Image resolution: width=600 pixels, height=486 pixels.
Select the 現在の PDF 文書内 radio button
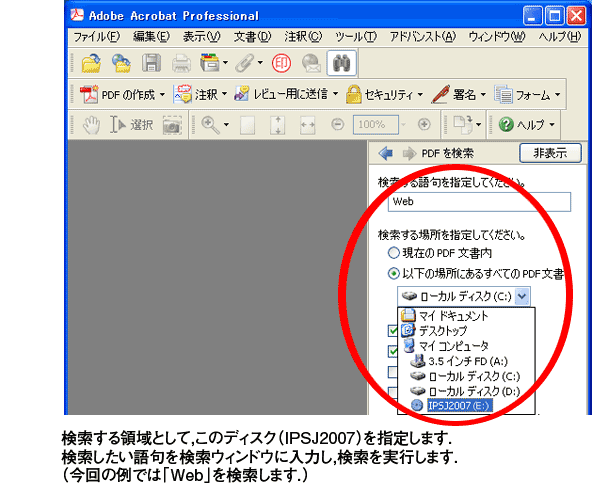[x=394, y=253]
